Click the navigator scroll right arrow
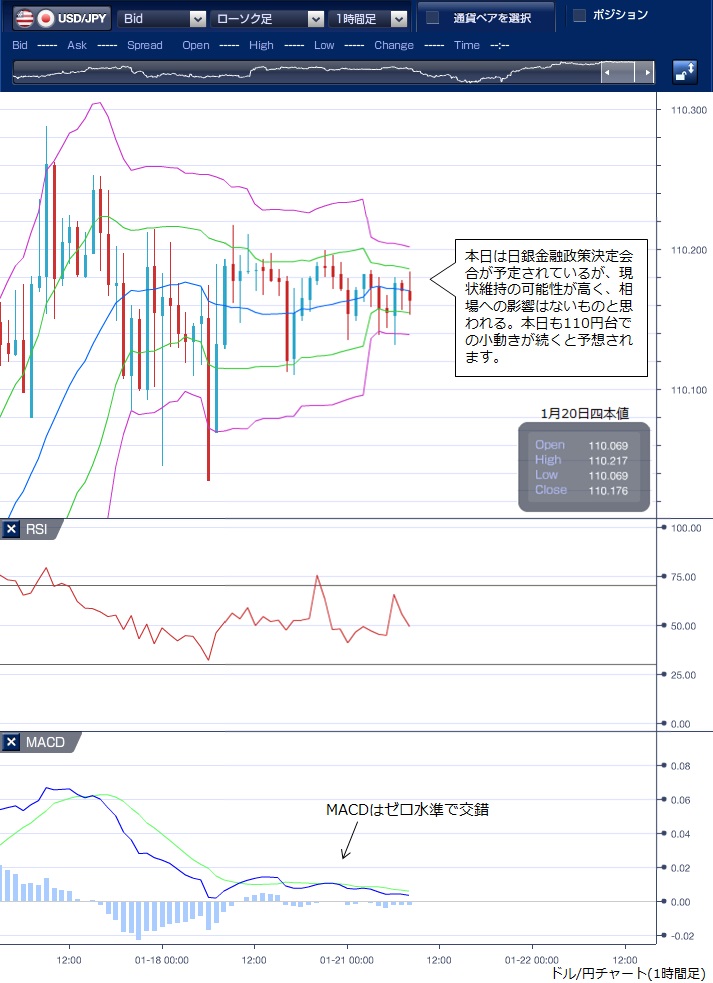 (648, 73)
